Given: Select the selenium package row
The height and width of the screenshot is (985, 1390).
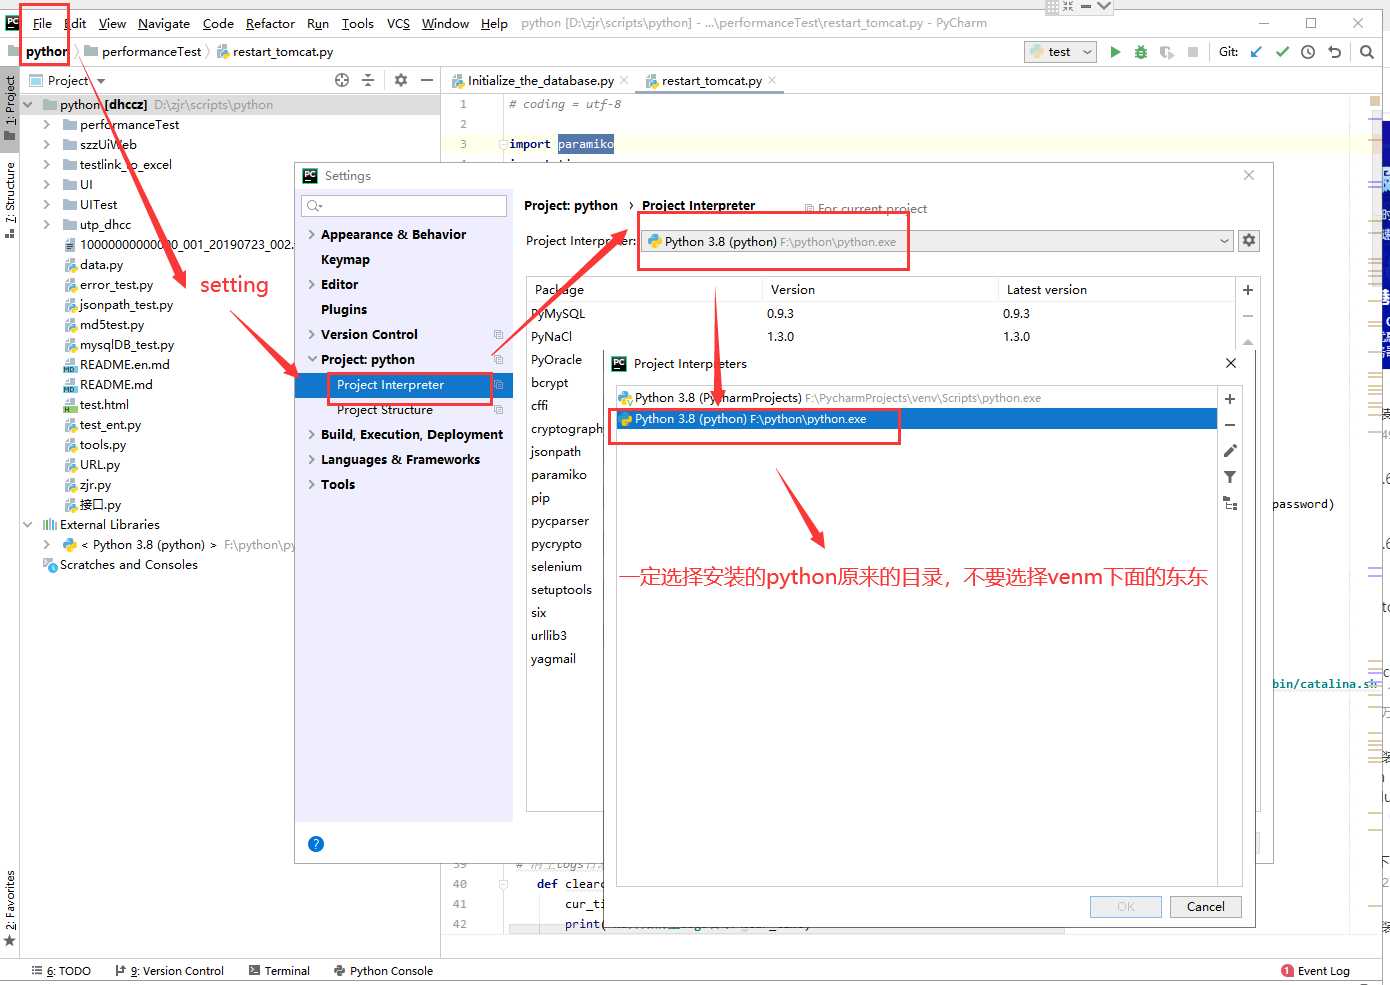Looking at the screenshot, I should (x=557, y=567).
